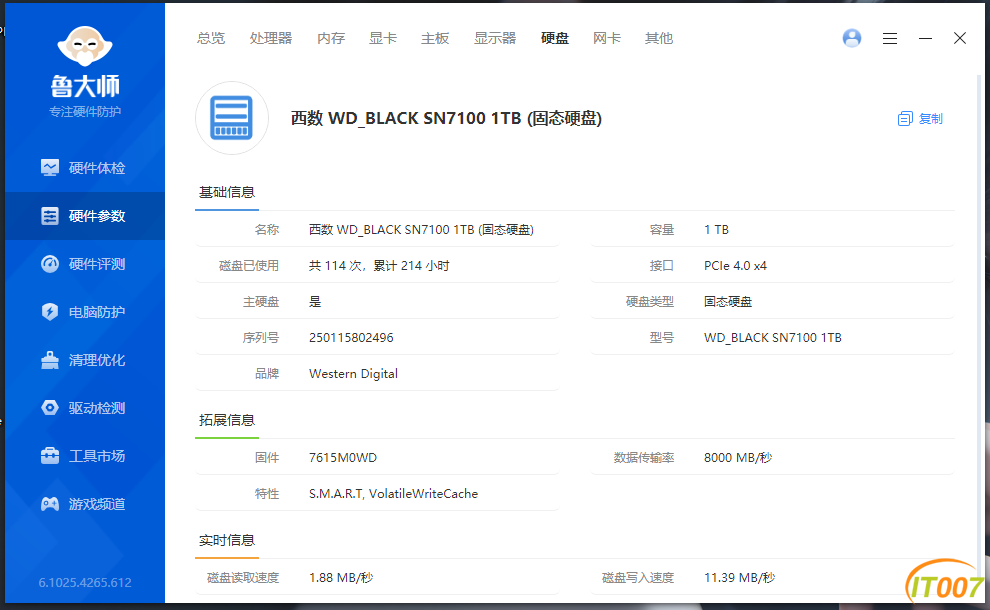Switch to 显示器 tab
990x610 pixels.
click(x=495, y=39)
